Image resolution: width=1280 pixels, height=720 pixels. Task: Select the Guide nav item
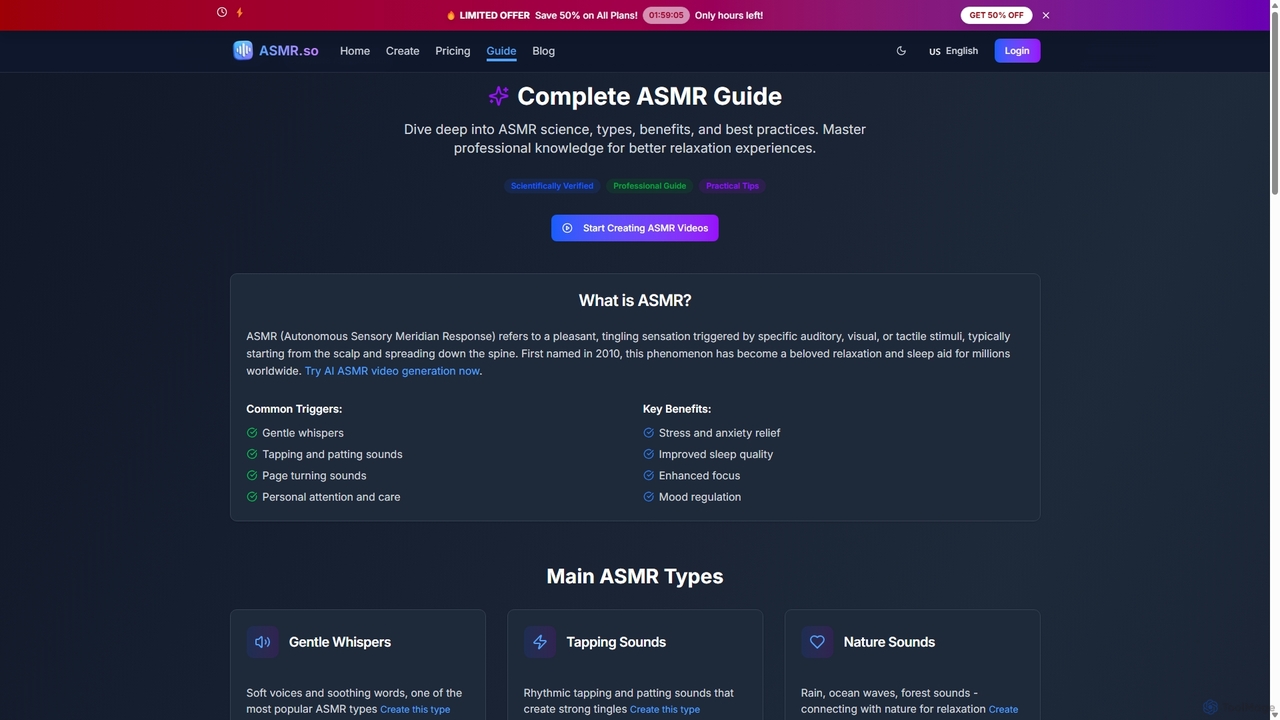click(501, 51)
